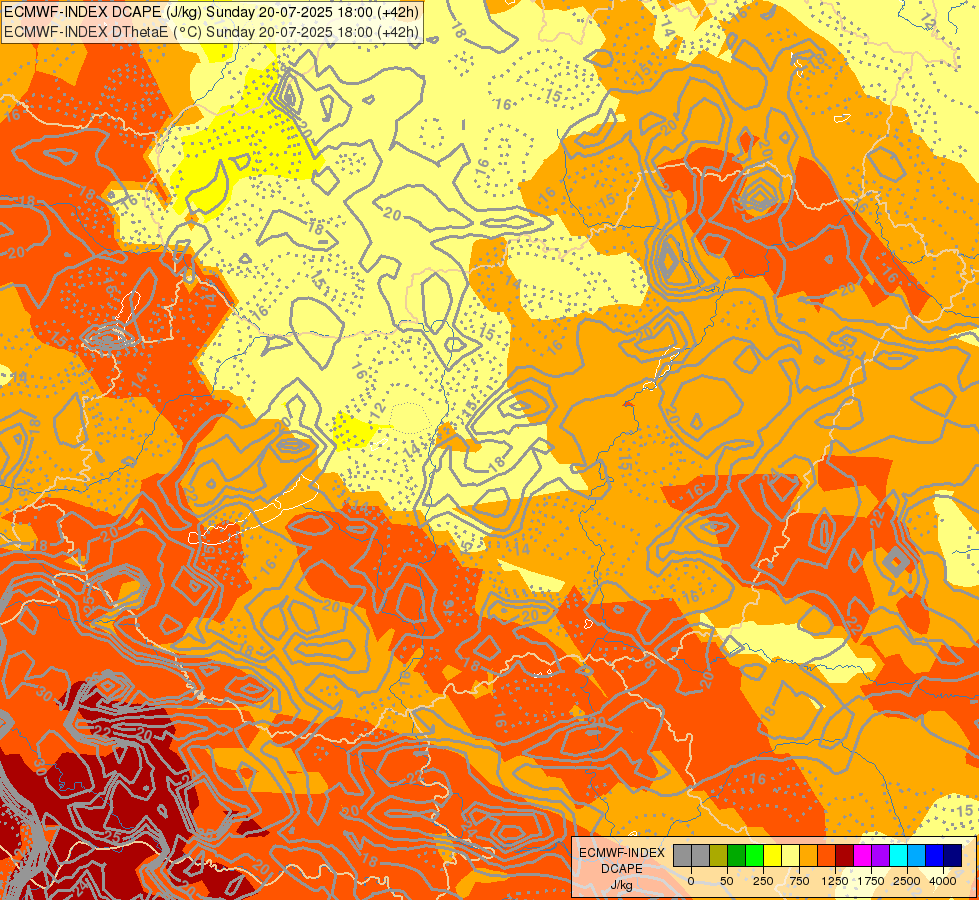Viewport: 979px width, 900px height.
Task: Choose the red-orange legend swatch
Action: click(827, 855)
